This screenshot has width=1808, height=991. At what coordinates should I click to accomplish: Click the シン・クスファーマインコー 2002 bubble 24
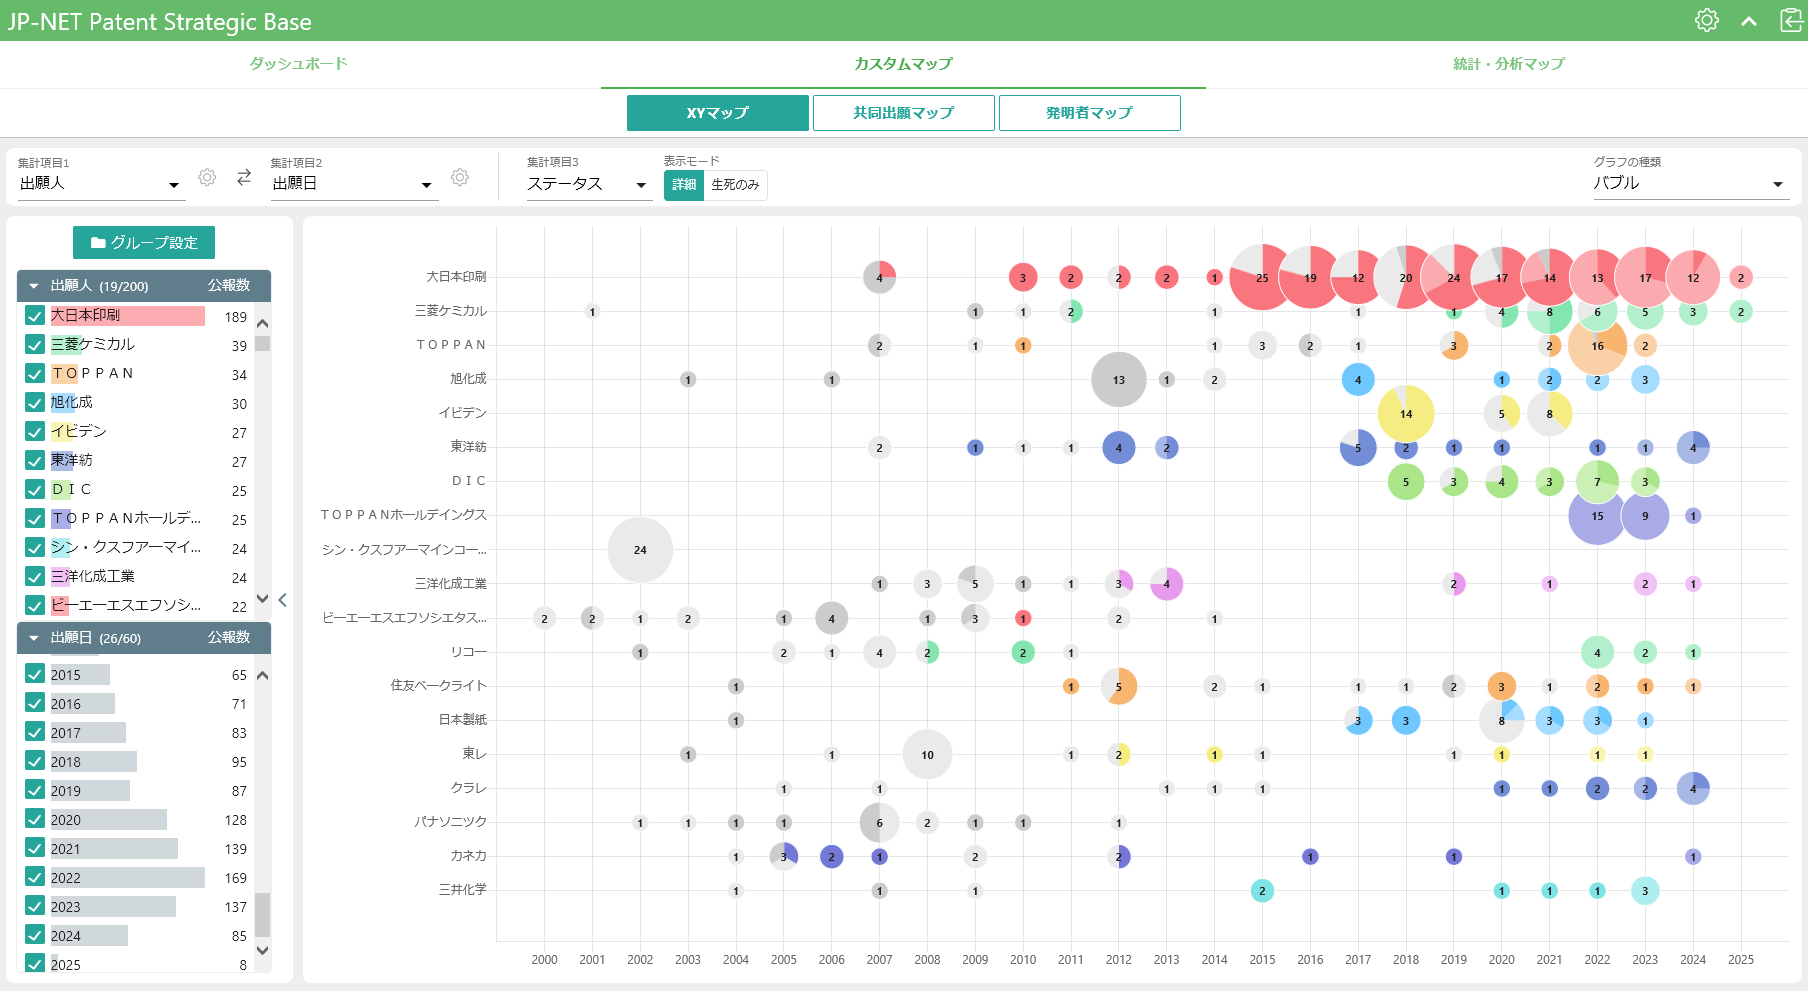click(640, 550)
